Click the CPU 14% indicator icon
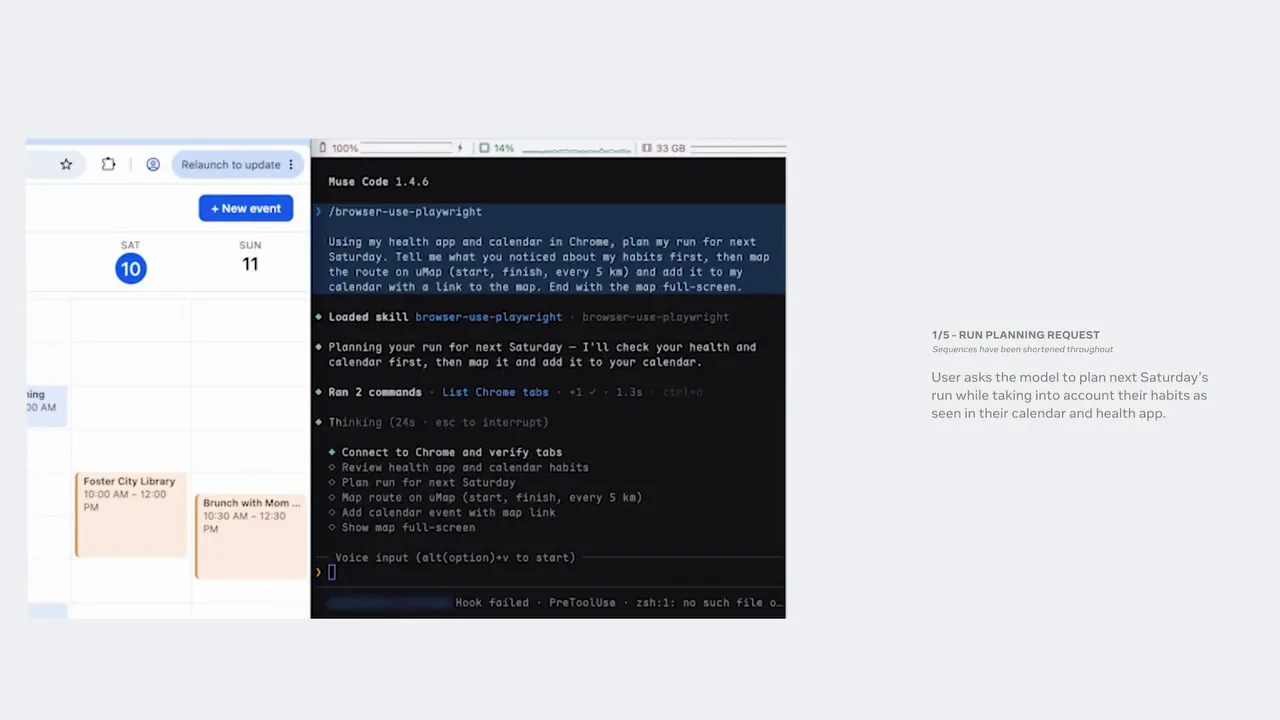Image resolution: width=1280 pixels, height=720 pixels. pos(484,148)
